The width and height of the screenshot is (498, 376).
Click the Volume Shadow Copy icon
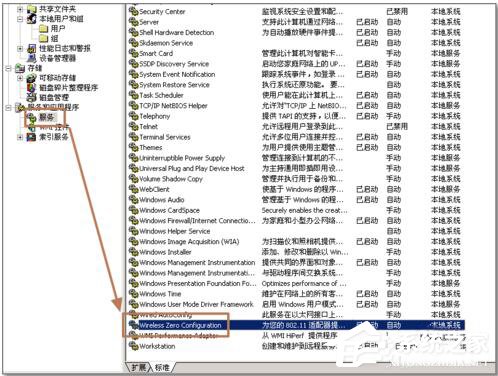tap(133, 178)
